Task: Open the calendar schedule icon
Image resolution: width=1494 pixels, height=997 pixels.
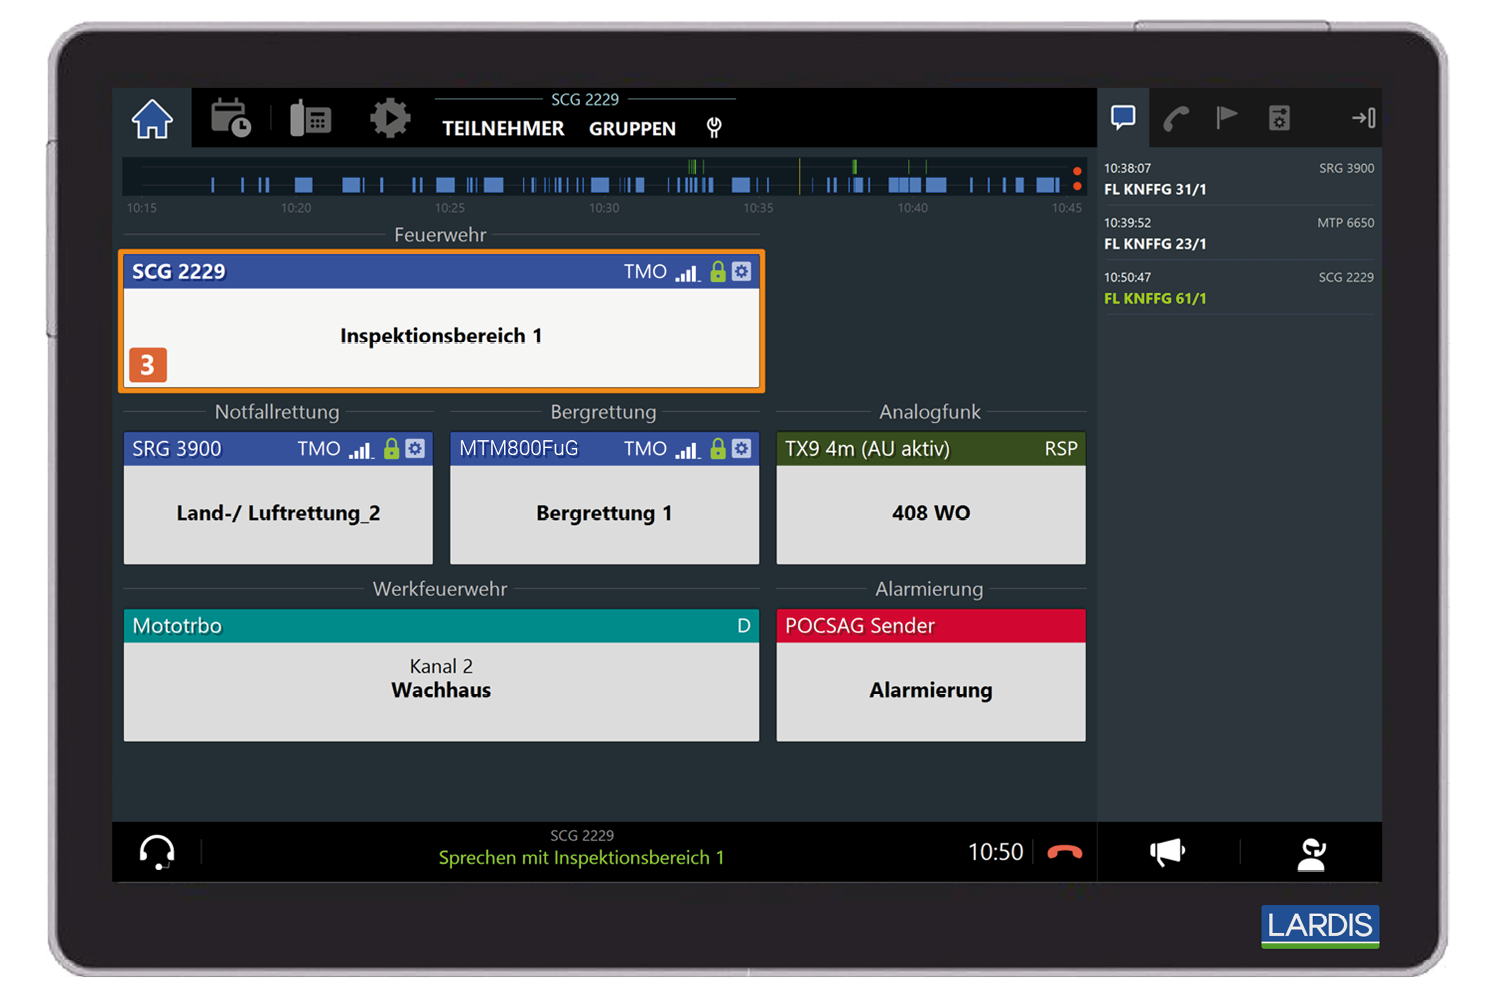Action: [231, 119]
